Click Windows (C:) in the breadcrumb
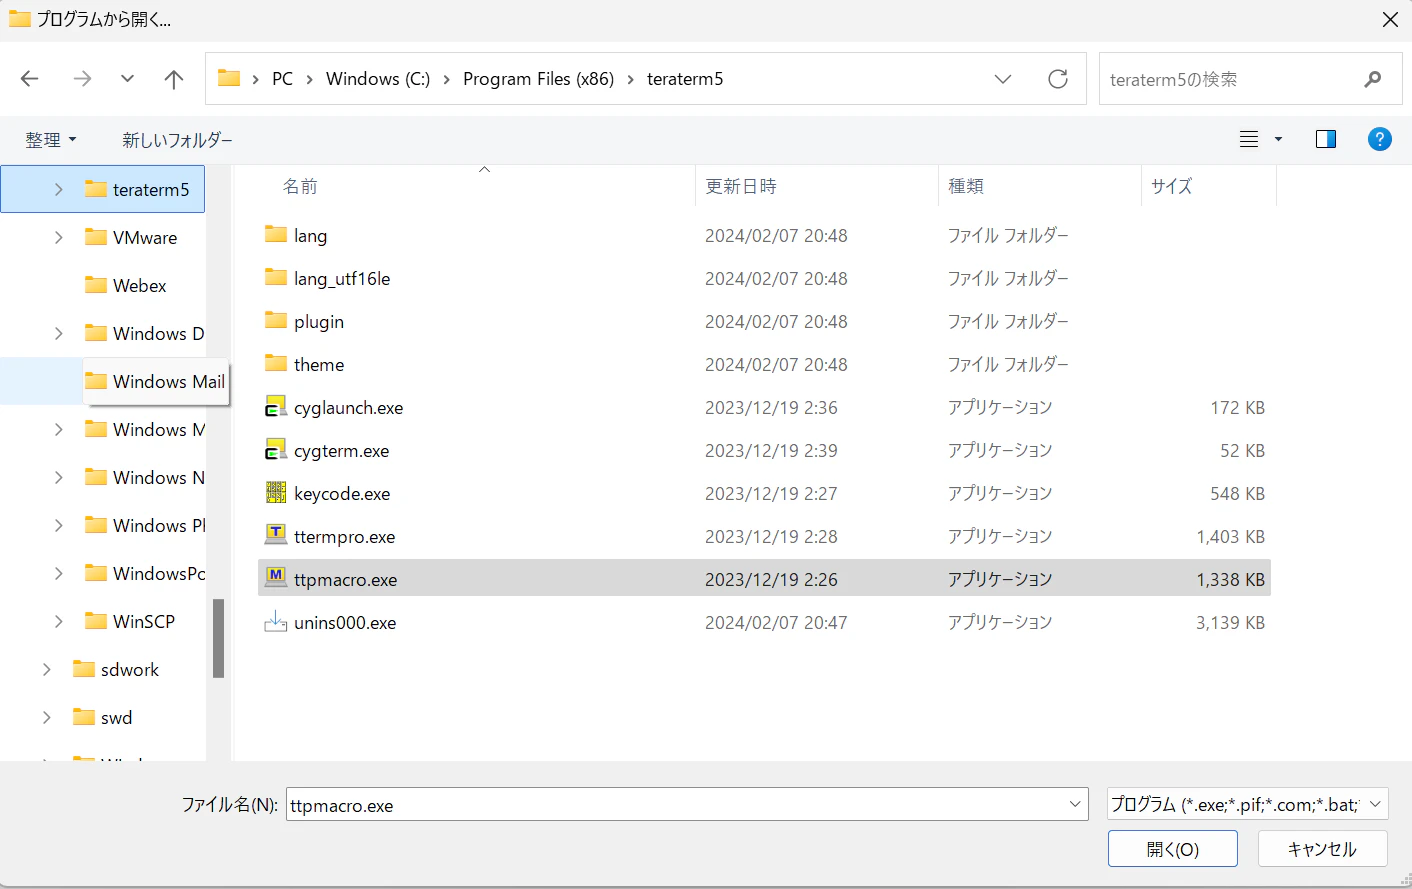Screen dimensions: 1412x889 click(x=378, y=79)
